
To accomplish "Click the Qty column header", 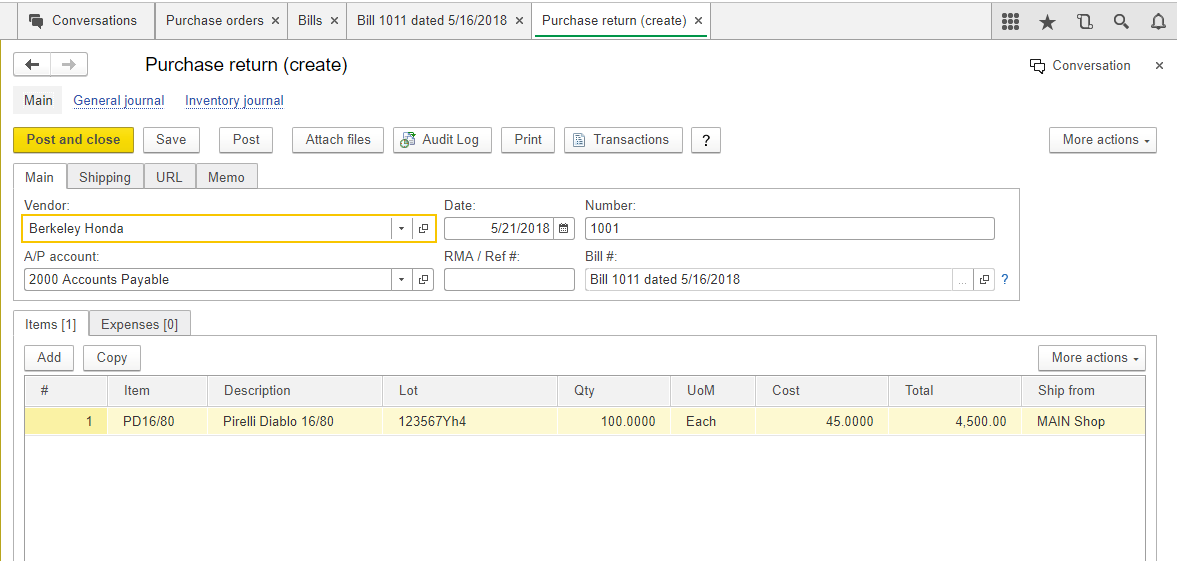I will point(614,391).
